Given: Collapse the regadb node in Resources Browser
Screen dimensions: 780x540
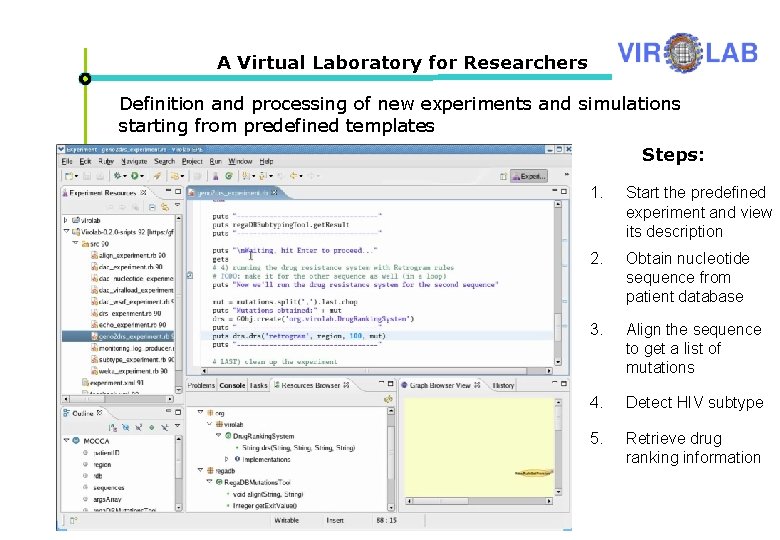Looking at the screenshot, I should [200, 470].
